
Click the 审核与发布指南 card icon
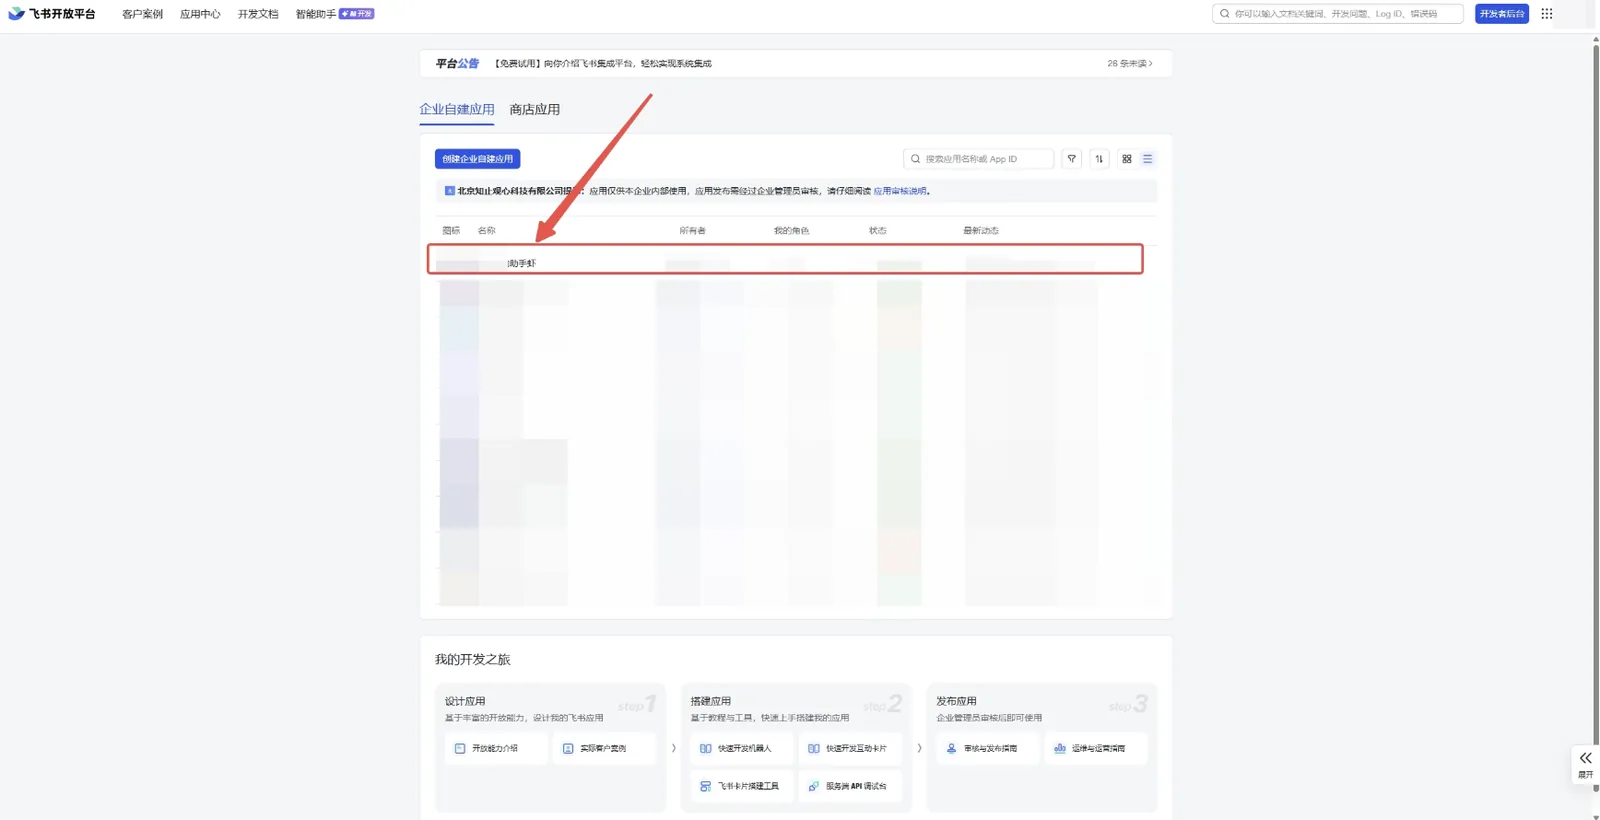point(952,748)
